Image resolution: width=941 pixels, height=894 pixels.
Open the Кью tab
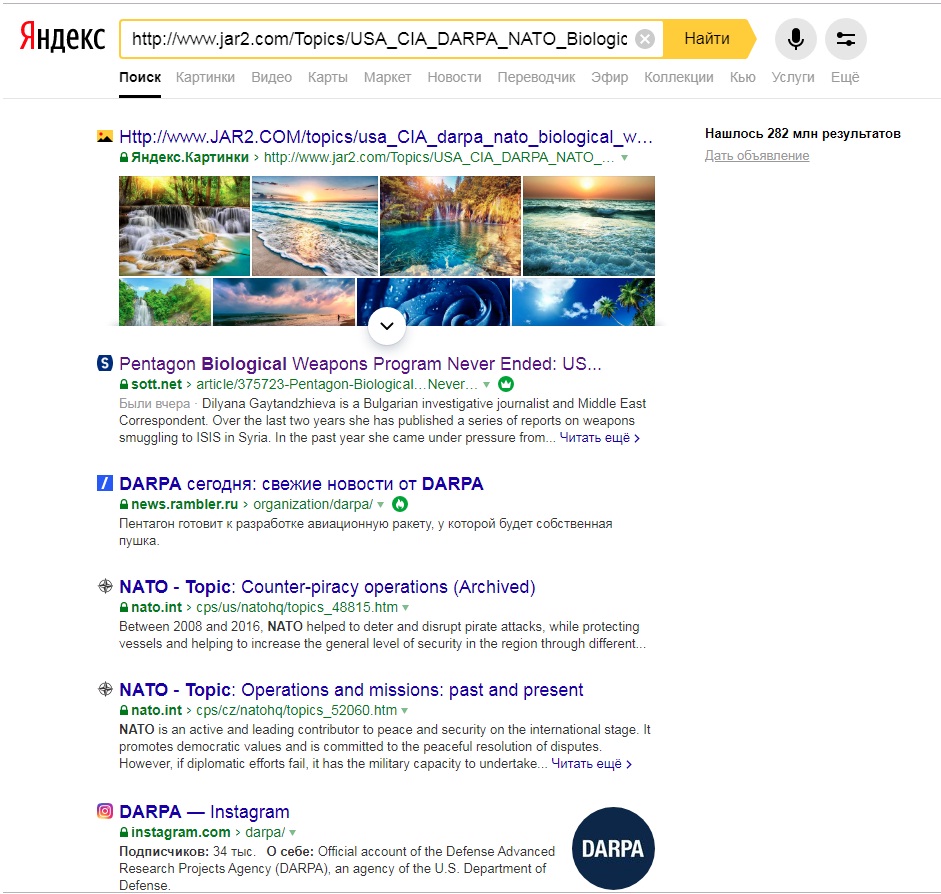click(x=742, y=77)
